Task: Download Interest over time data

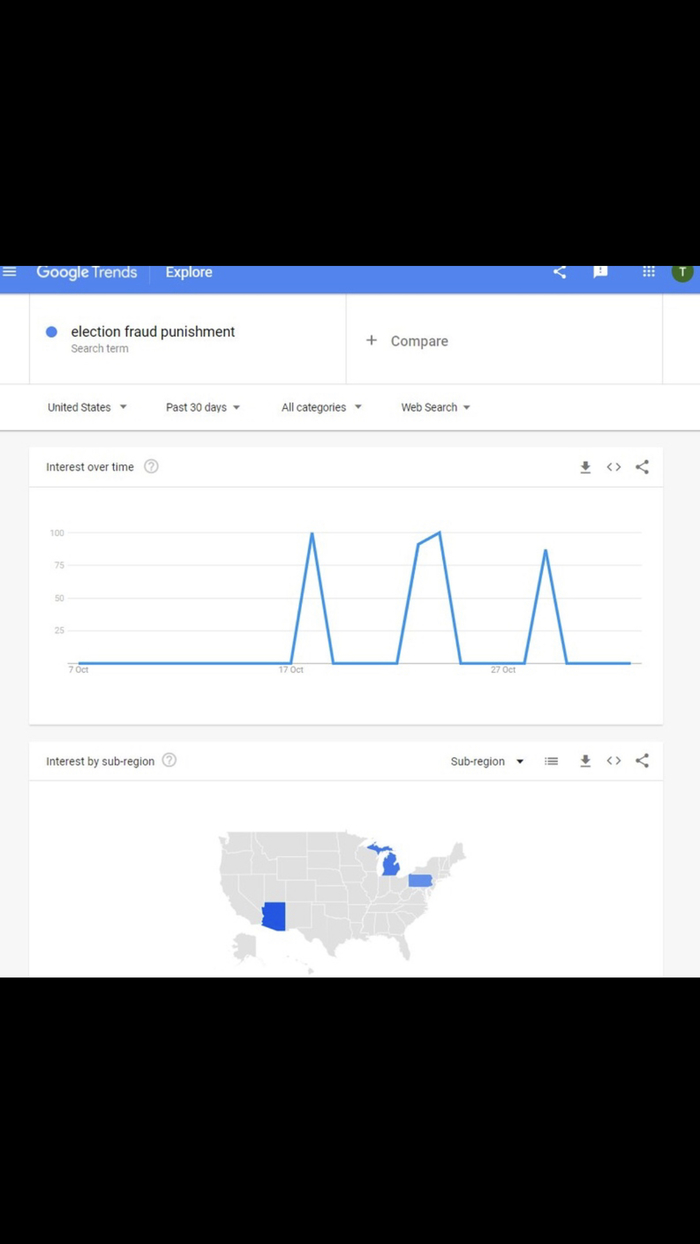Action: click(x=586, y=467)
